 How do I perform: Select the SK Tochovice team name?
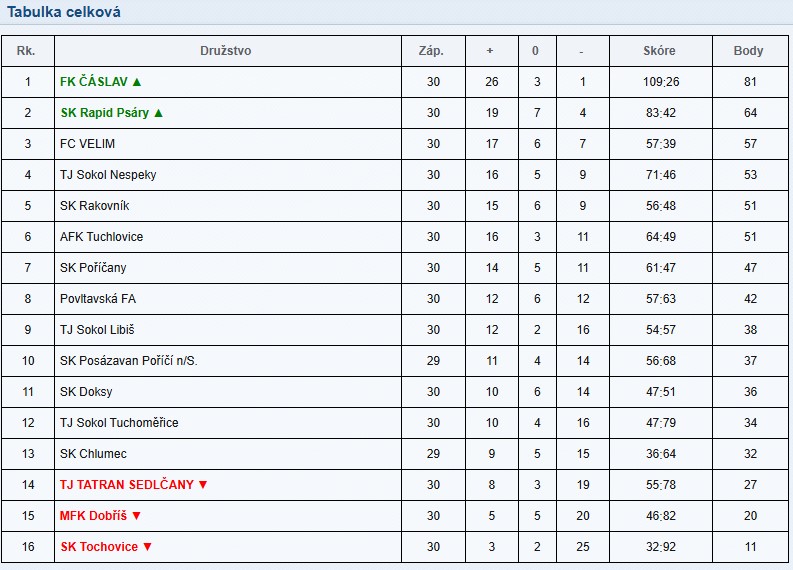pos(99,547)
